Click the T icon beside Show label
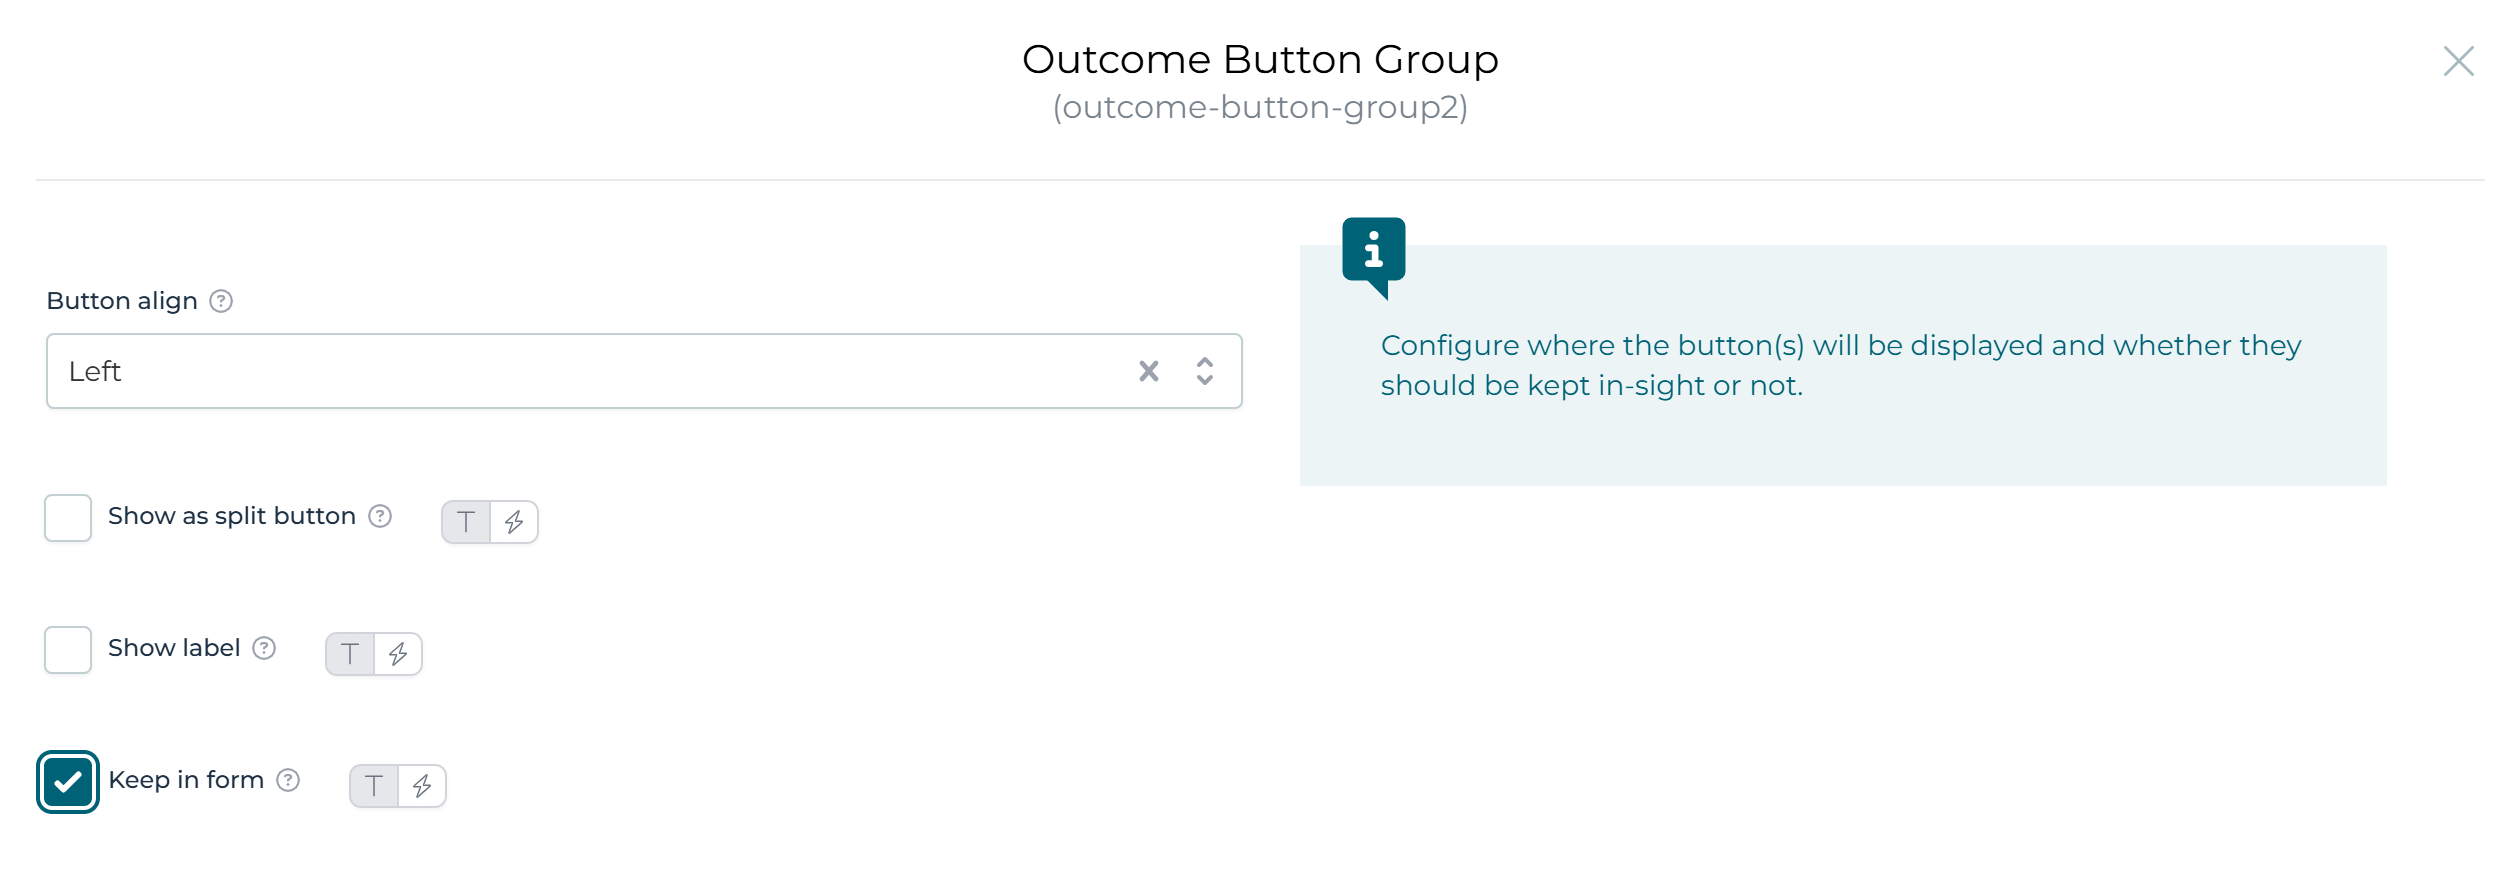Image resolution: width=2515 pixels, height=880 pixels. click(x=350, y=653)
